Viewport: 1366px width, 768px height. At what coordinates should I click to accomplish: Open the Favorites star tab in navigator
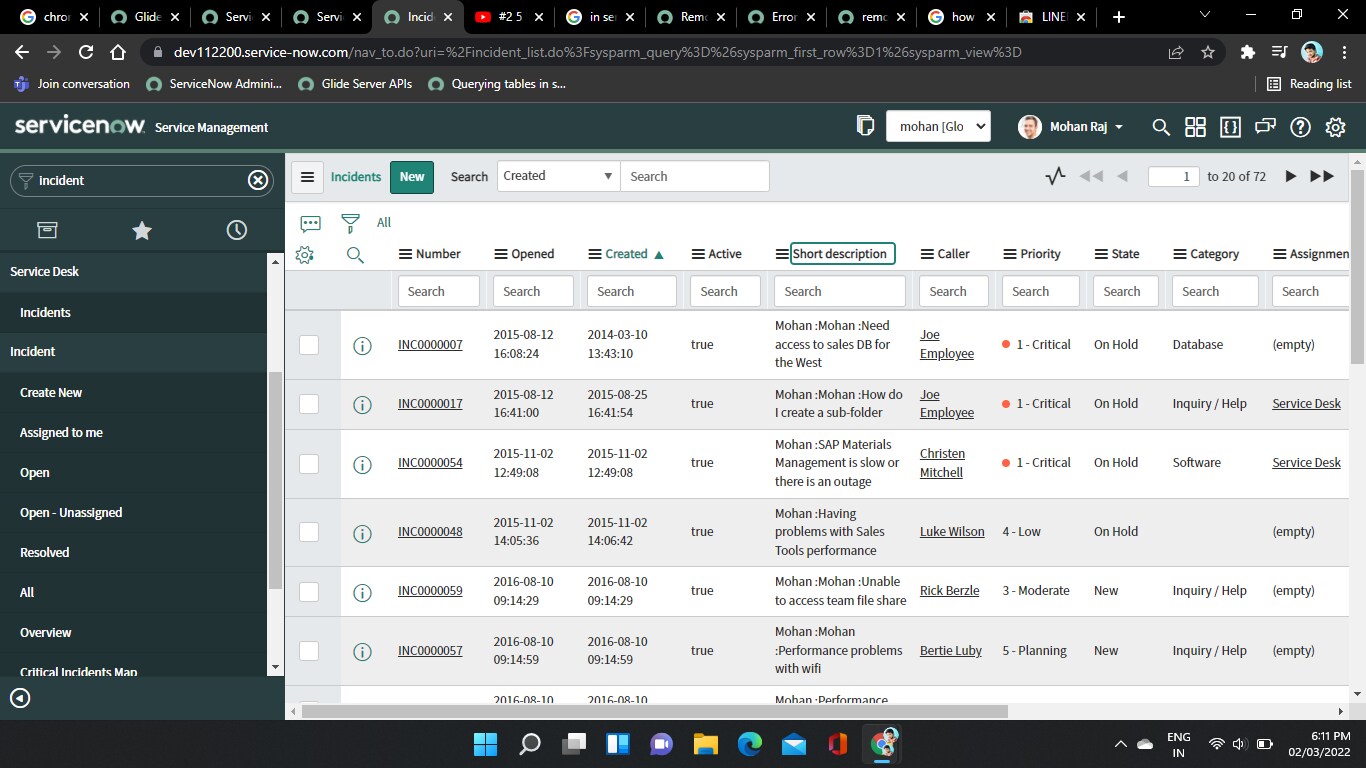coord(142,230)
